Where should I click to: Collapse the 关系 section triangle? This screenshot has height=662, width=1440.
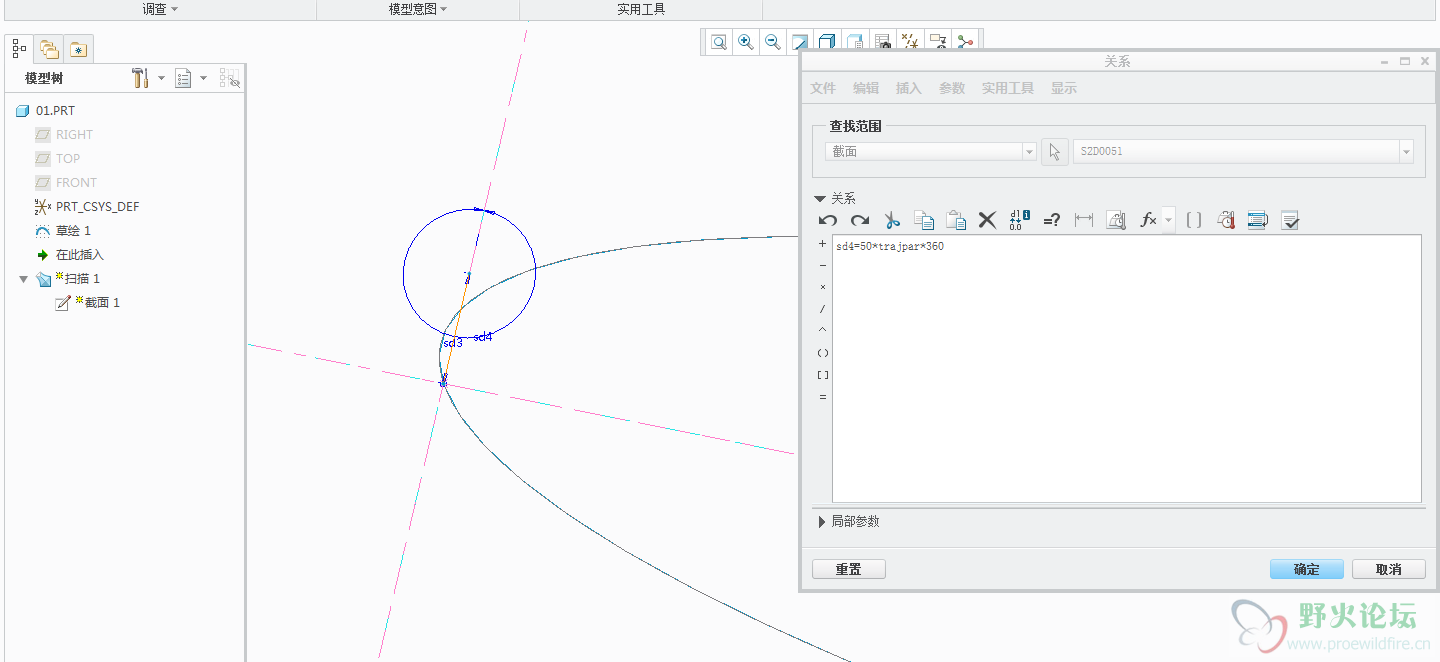pos(820,198)
